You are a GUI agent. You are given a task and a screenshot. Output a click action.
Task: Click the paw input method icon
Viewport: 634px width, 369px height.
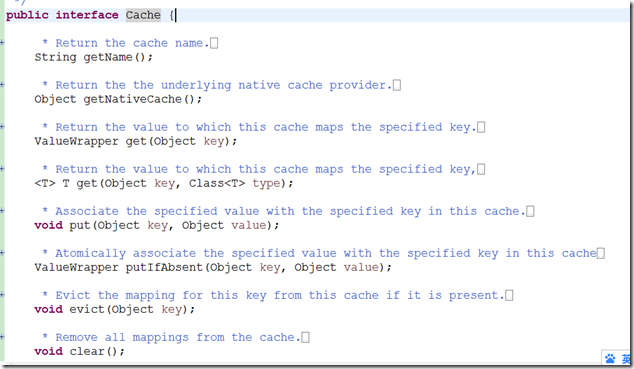click(610, 358)
